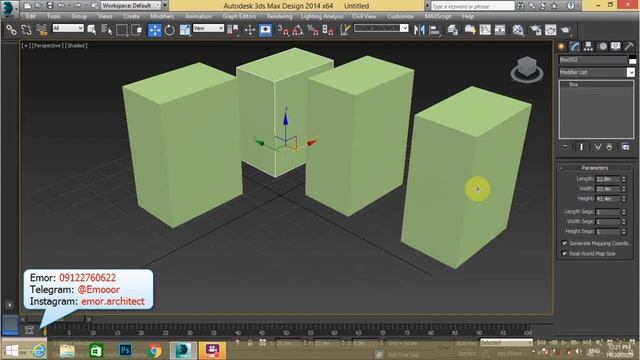
Task: Click the Render Production teapot icon
Action: tap(566, 30)
